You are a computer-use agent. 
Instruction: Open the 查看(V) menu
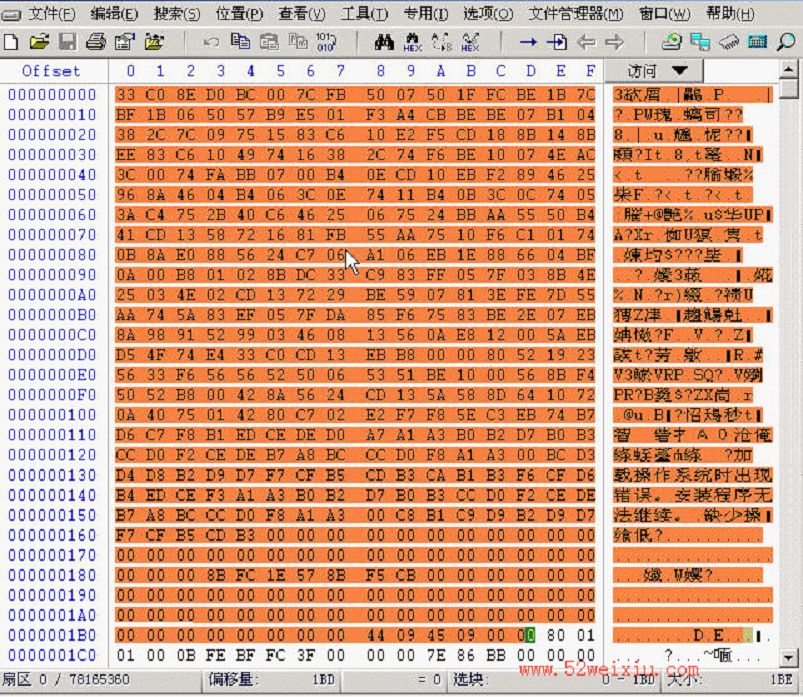302,13
